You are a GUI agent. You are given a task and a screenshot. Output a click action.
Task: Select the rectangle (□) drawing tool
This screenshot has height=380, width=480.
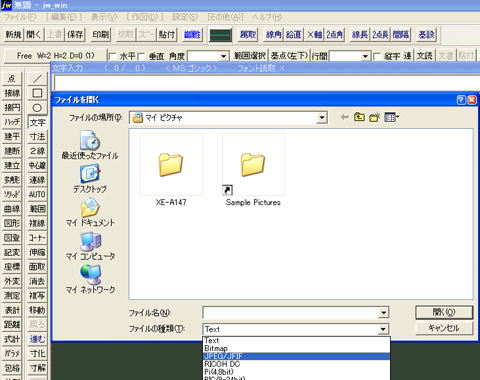37,93
